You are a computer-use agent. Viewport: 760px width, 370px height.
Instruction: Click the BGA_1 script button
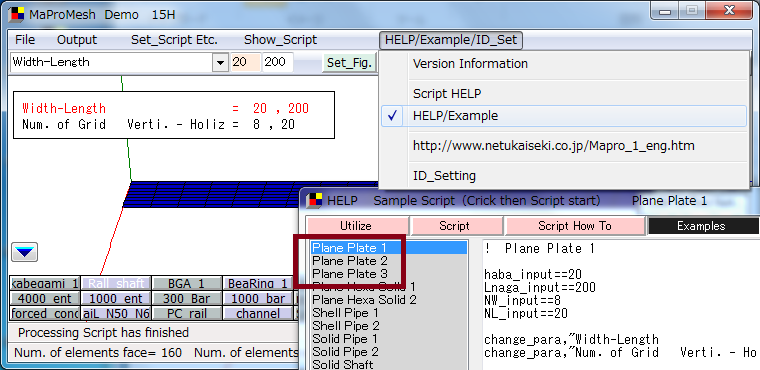pos(187,283)
